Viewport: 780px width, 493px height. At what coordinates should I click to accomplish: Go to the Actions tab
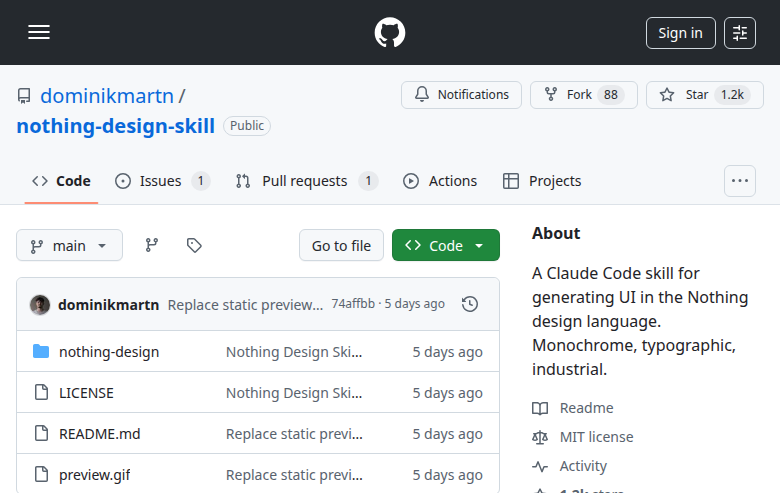click(440, 181)
